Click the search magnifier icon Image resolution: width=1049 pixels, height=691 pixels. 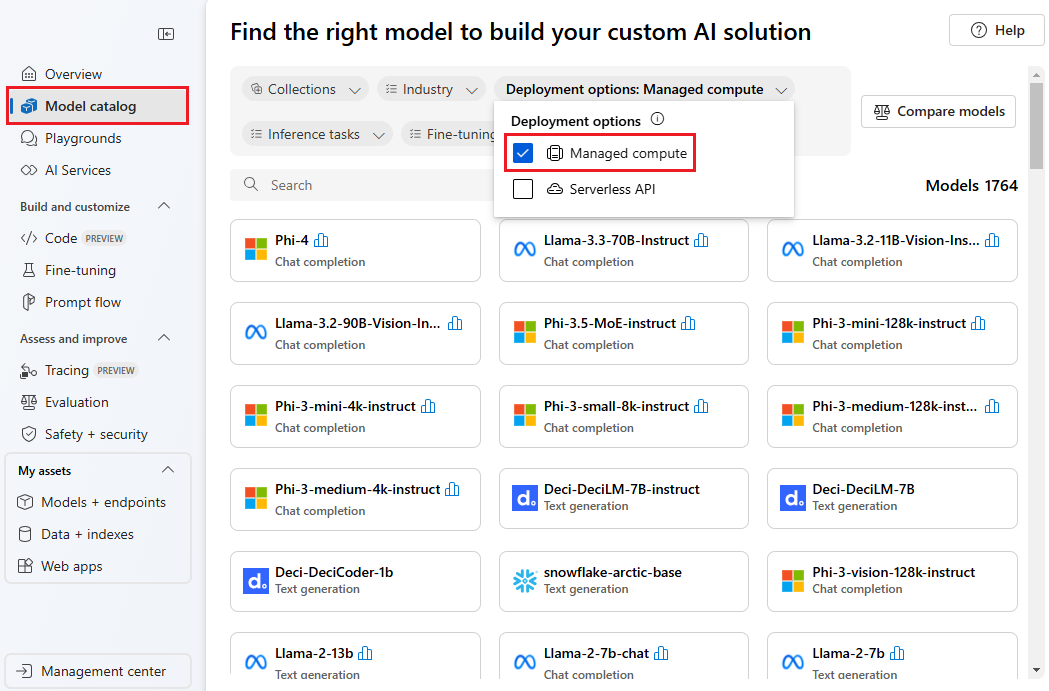pos(251,184)
